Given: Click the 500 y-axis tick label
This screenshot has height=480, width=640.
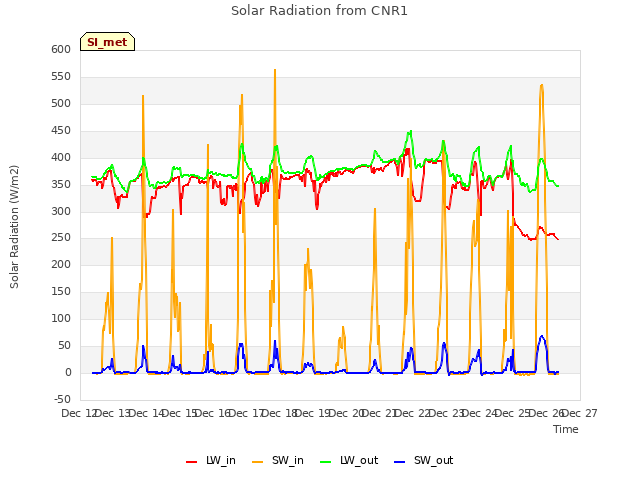Looking at the screenshot, I should [x=61, y=103].
